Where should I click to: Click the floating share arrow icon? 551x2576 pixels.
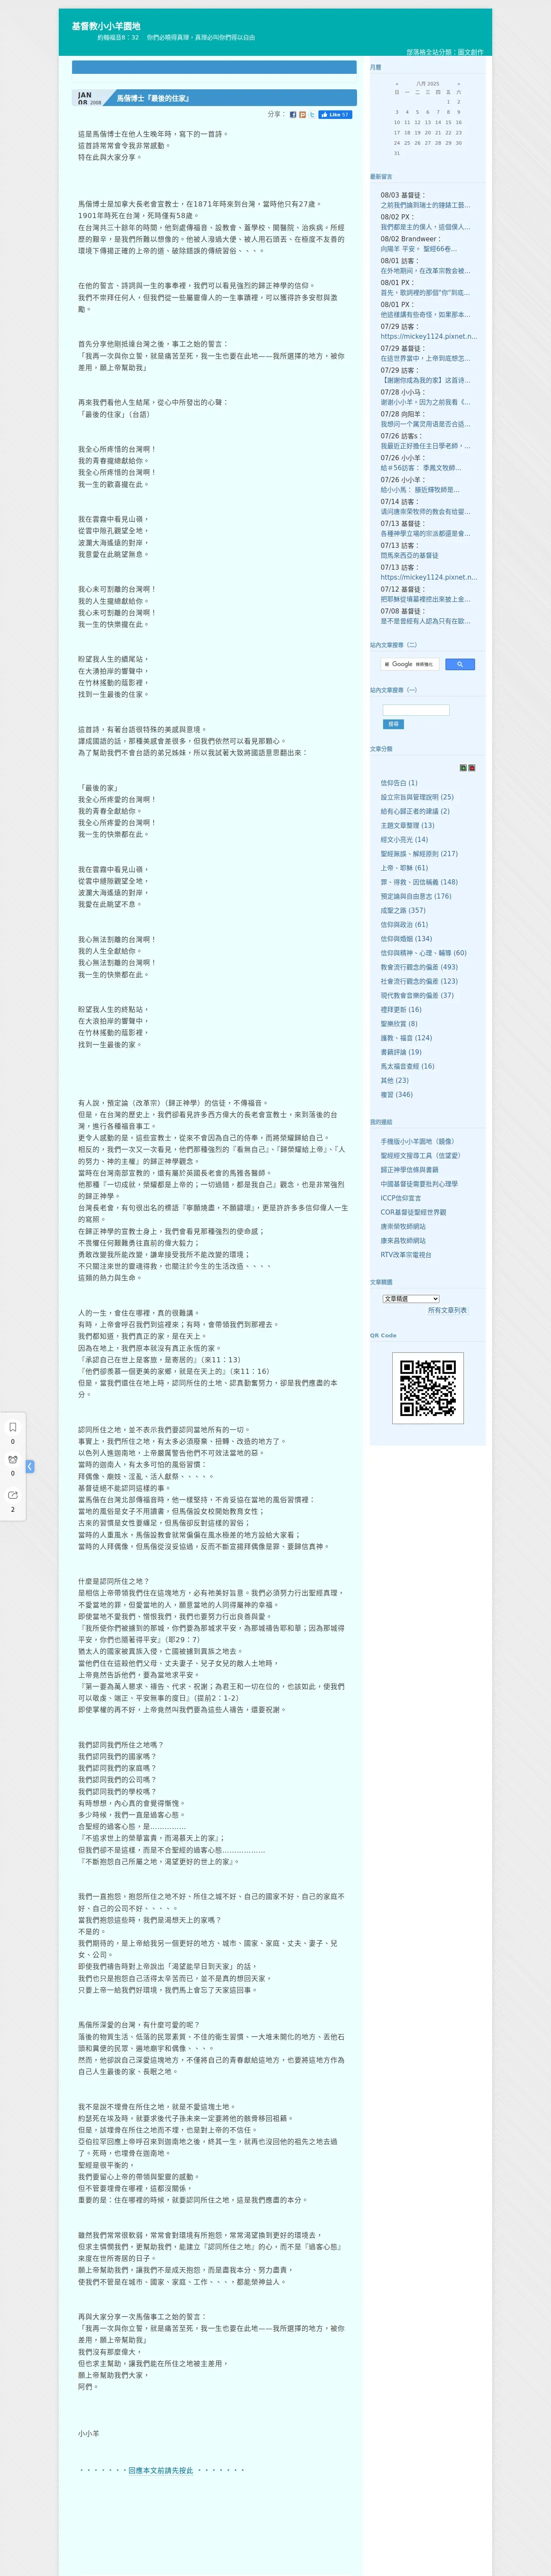[x=13, y=1495]
